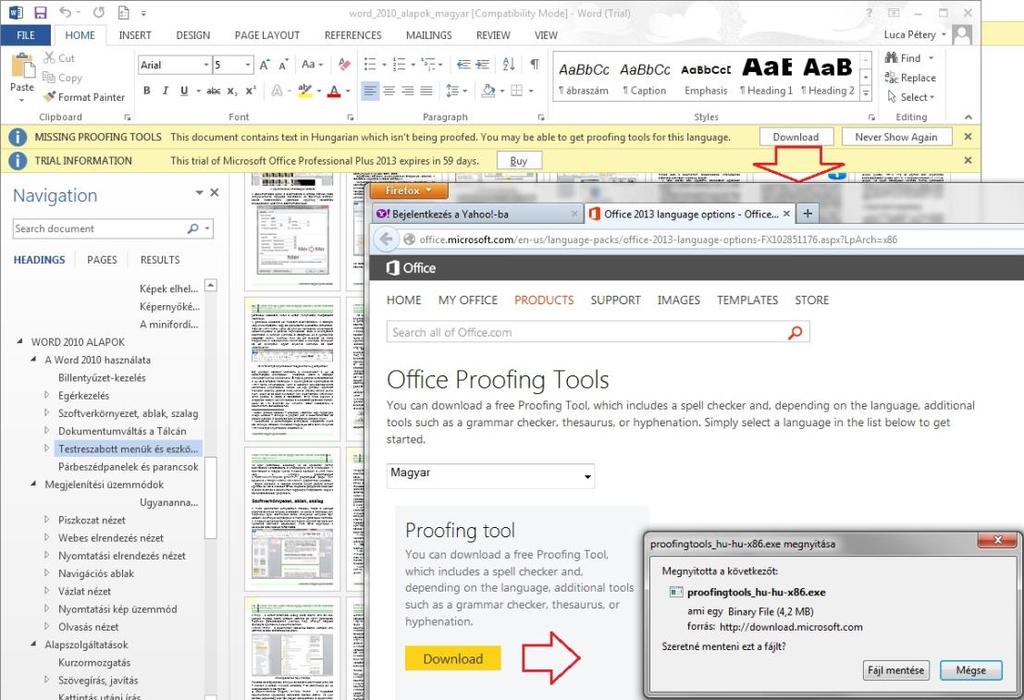Open the INSERT ribbon tab
This screenshot has height=700, width=1024.
click(x=135, y=35)
